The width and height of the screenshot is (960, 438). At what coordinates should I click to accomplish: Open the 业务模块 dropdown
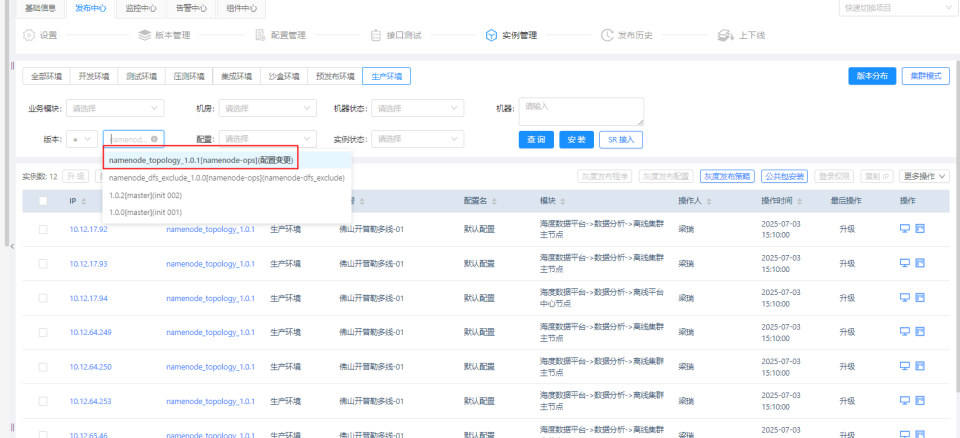[114, 108]
